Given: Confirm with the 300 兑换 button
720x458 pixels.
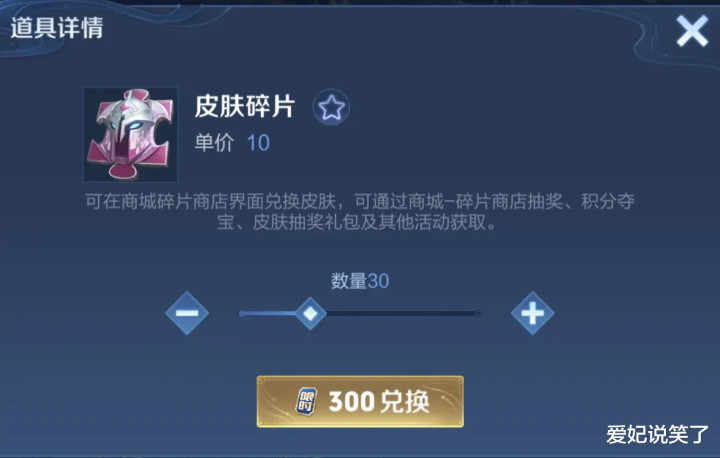Looking at the screenshot, I should point(360,401).
